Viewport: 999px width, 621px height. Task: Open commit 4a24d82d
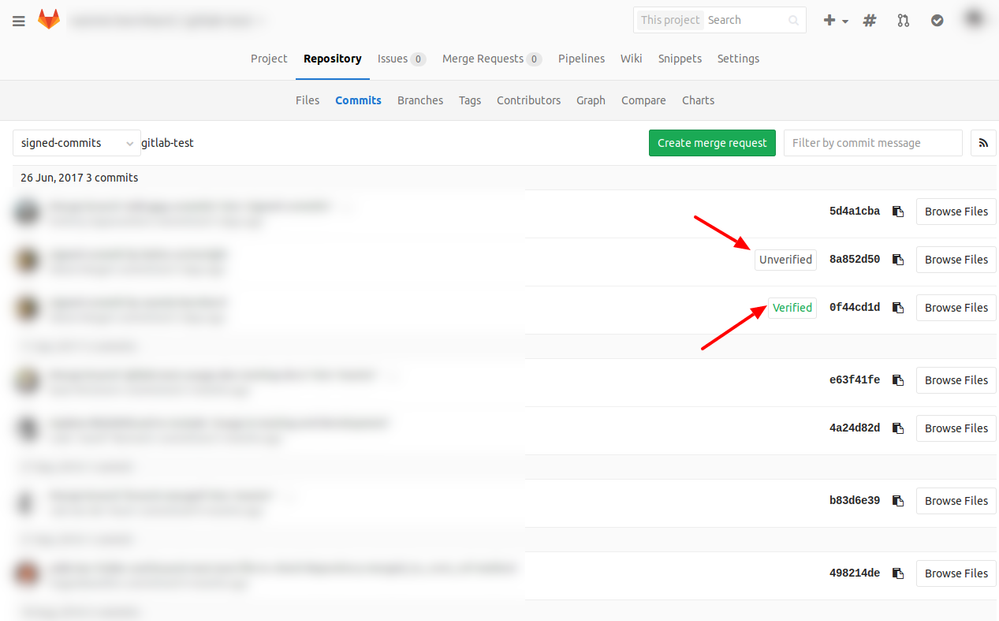coord(854,428)
